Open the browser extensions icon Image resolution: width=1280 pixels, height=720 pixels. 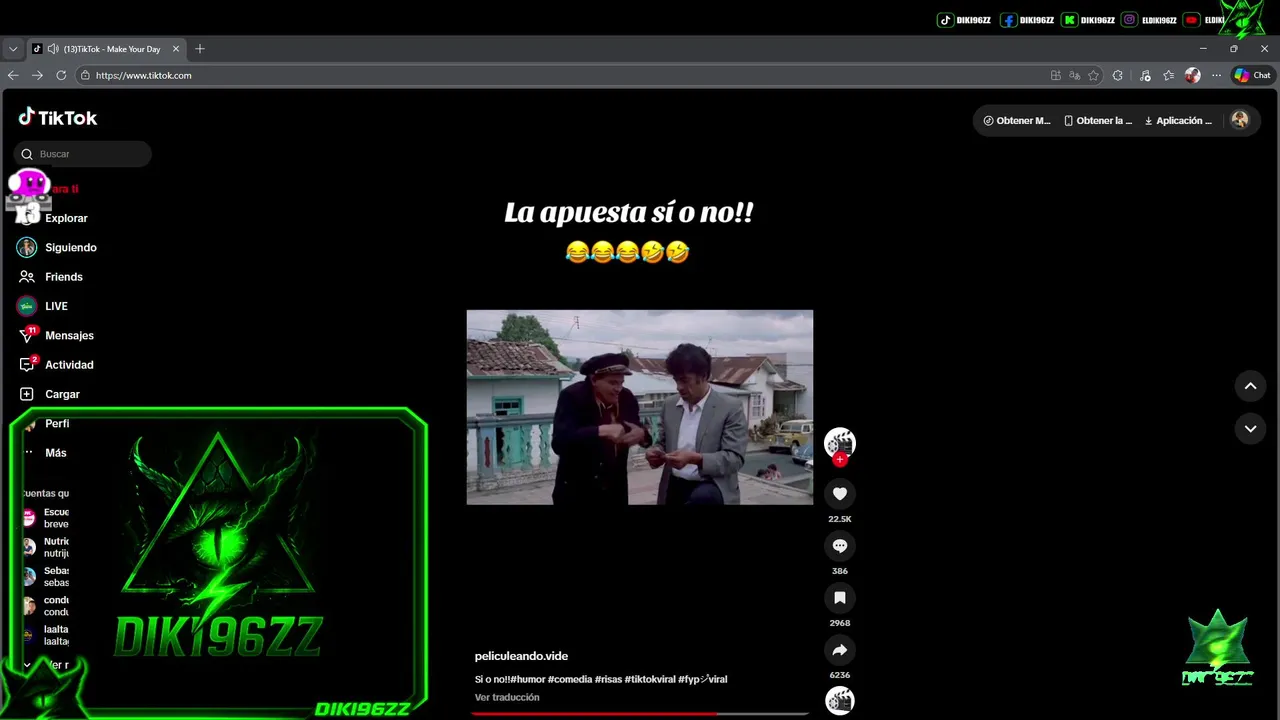click(1118, 75)
